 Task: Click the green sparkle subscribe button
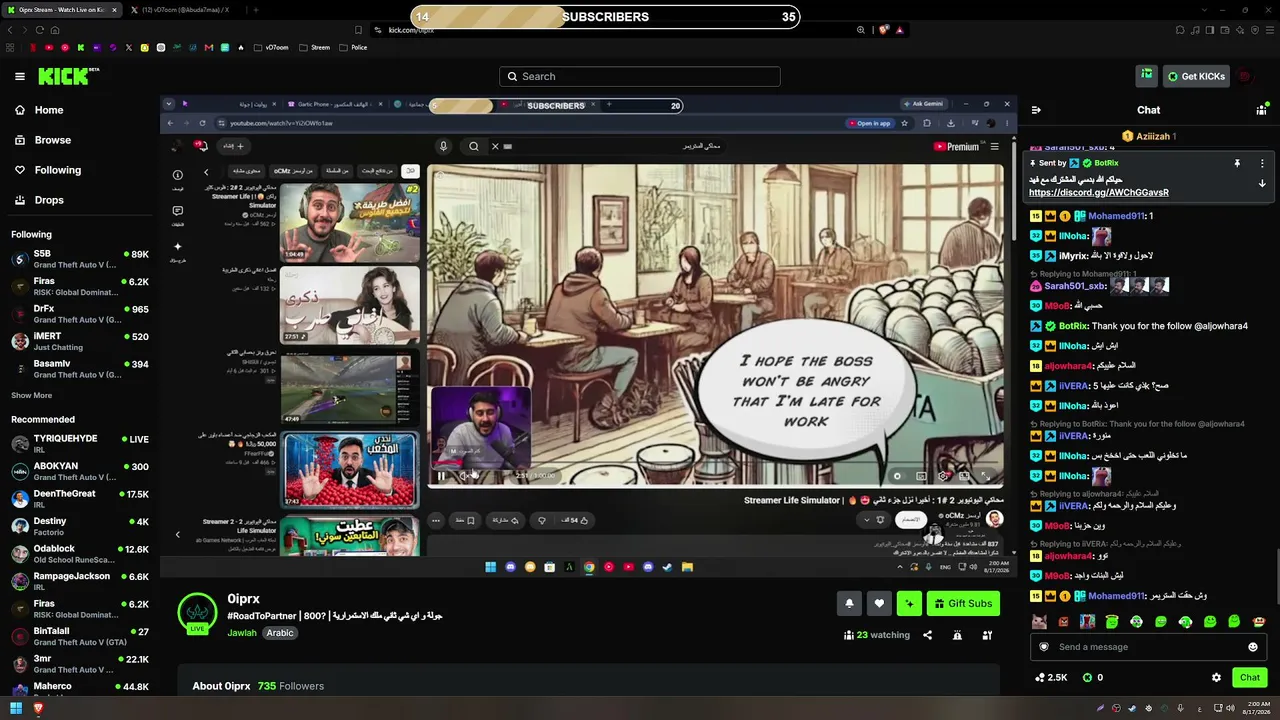point(909,603)
